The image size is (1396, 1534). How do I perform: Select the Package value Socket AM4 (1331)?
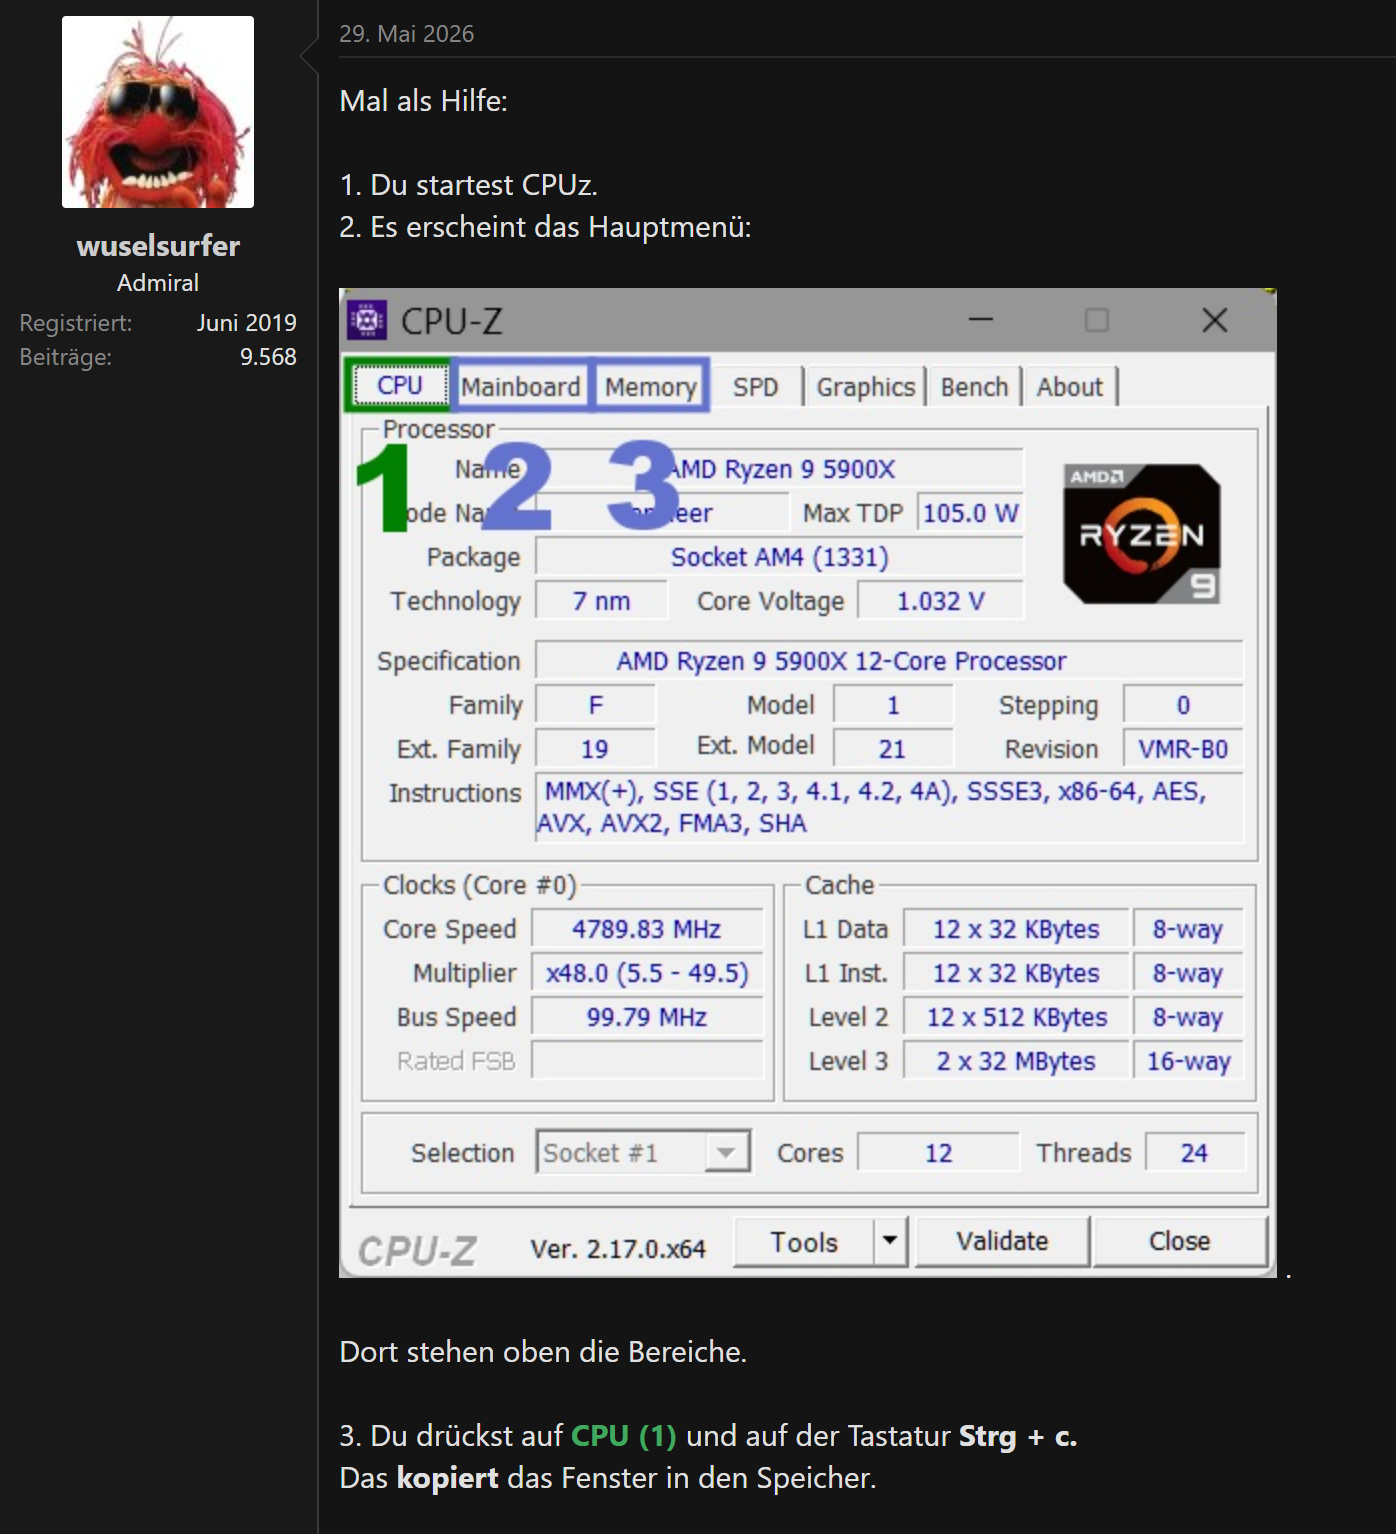click(x=780, y=557)
